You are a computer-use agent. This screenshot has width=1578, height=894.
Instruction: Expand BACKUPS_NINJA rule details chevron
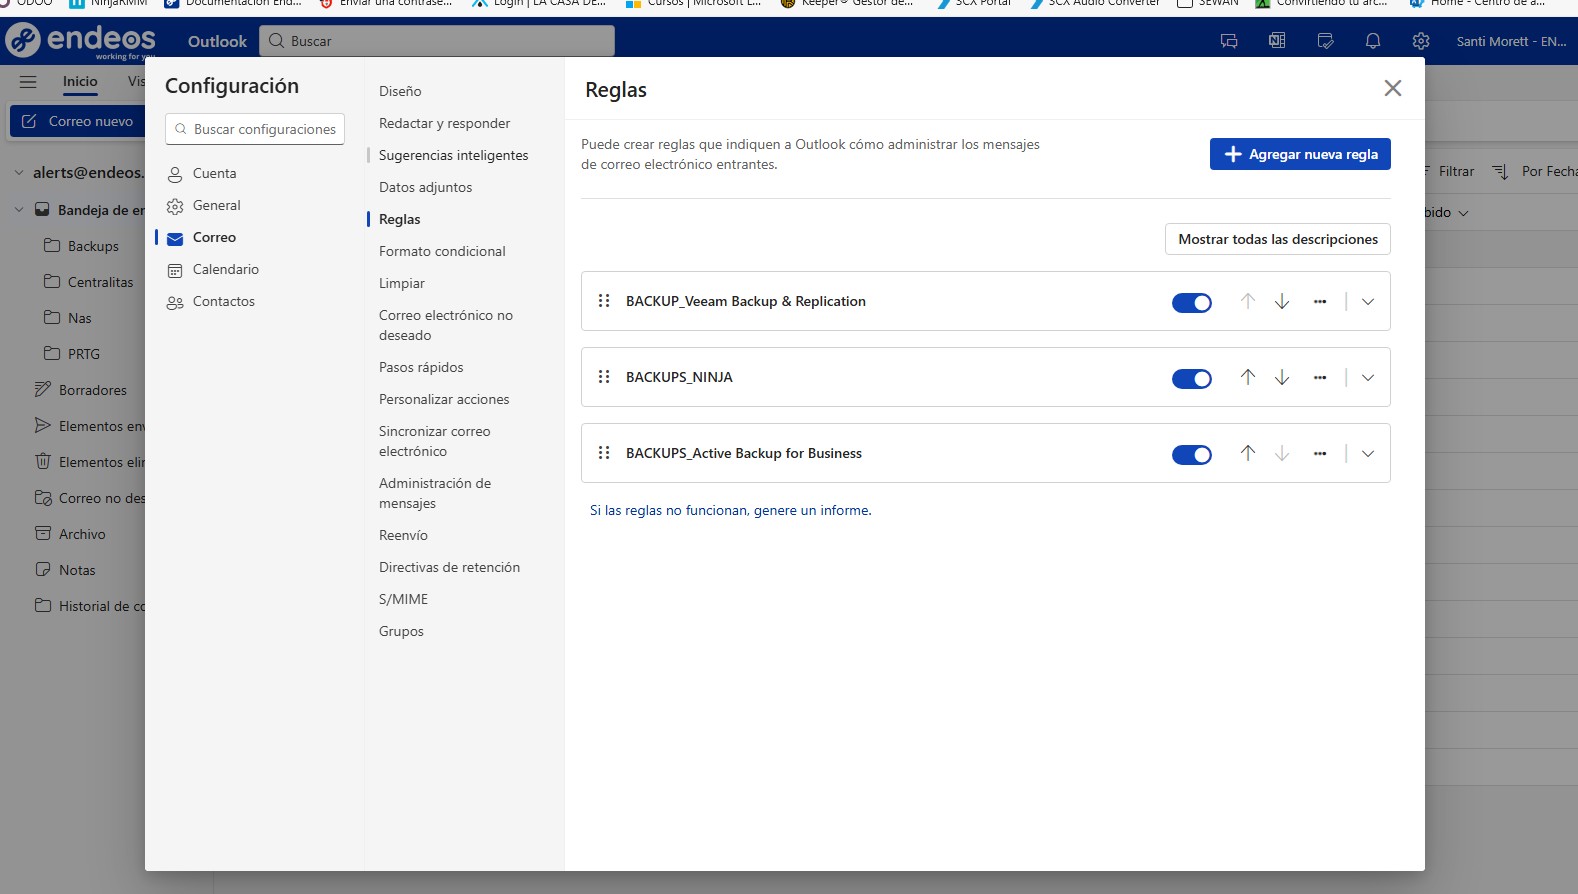click(x=1367, y=377)
